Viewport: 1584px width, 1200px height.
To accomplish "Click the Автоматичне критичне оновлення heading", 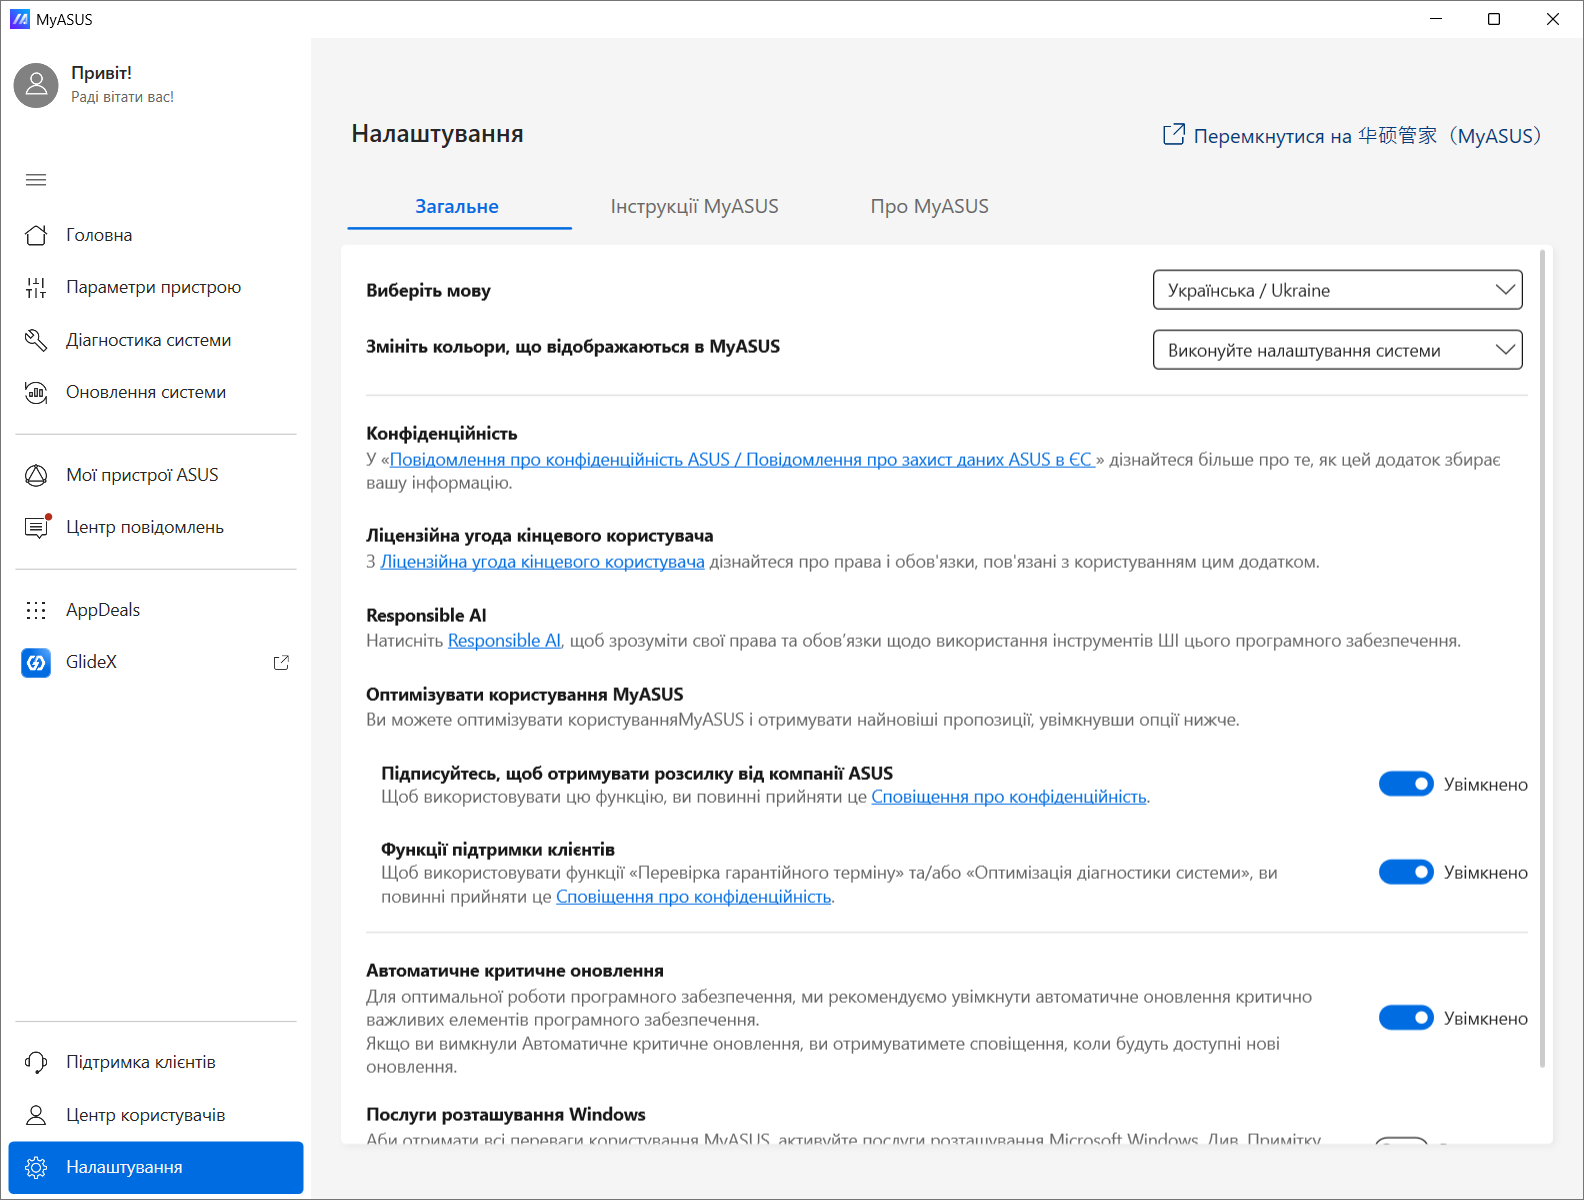I will click(x=515, y=971).
